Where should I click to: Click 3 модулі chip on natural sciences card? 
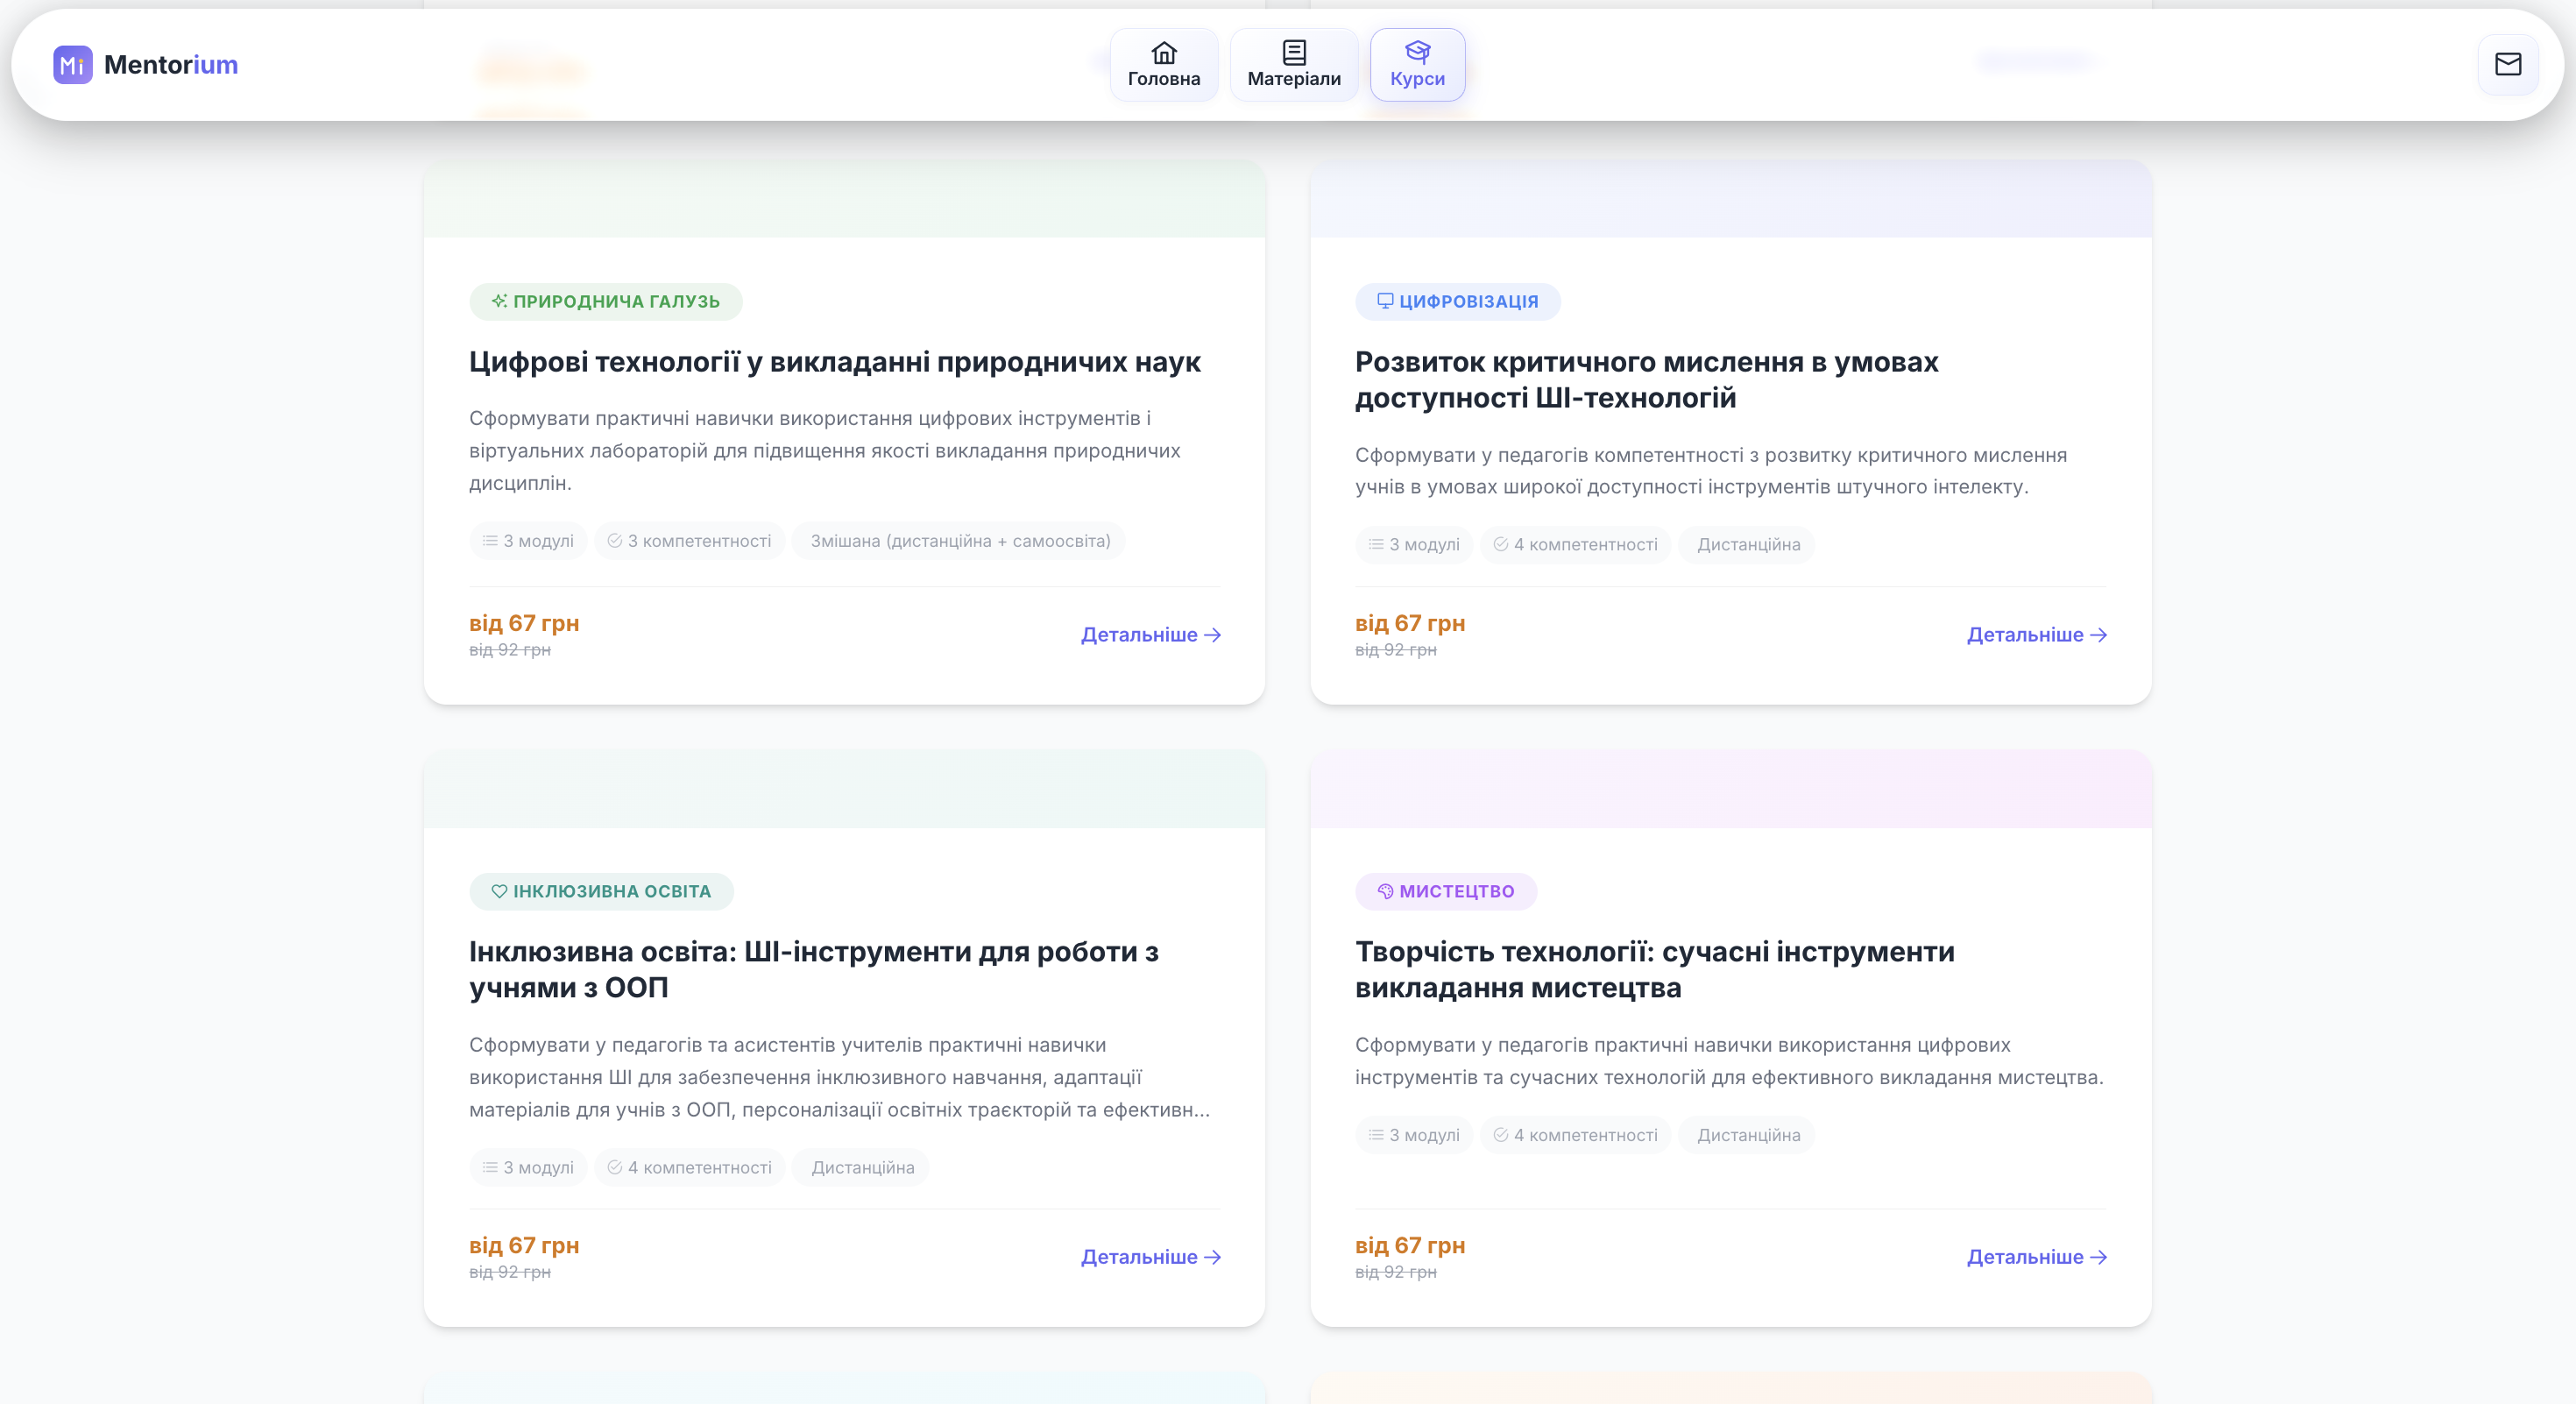[x=528, y=541]
